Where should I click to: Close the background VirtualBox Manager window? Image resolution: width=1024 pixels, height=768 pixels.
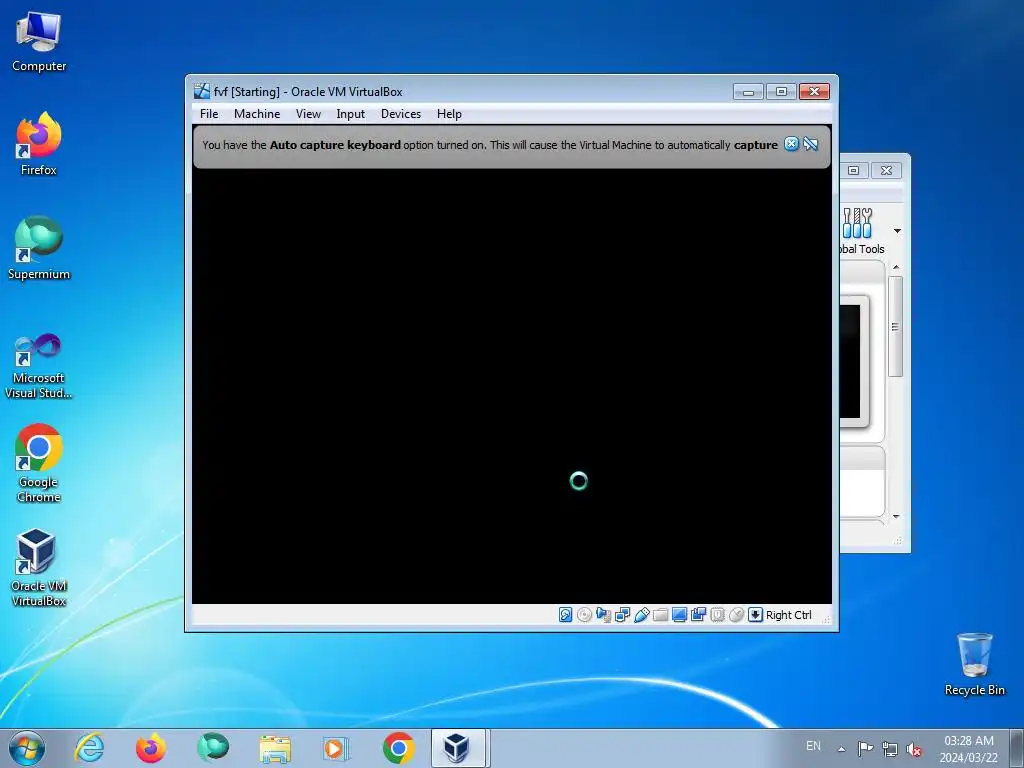pos(886,170)
